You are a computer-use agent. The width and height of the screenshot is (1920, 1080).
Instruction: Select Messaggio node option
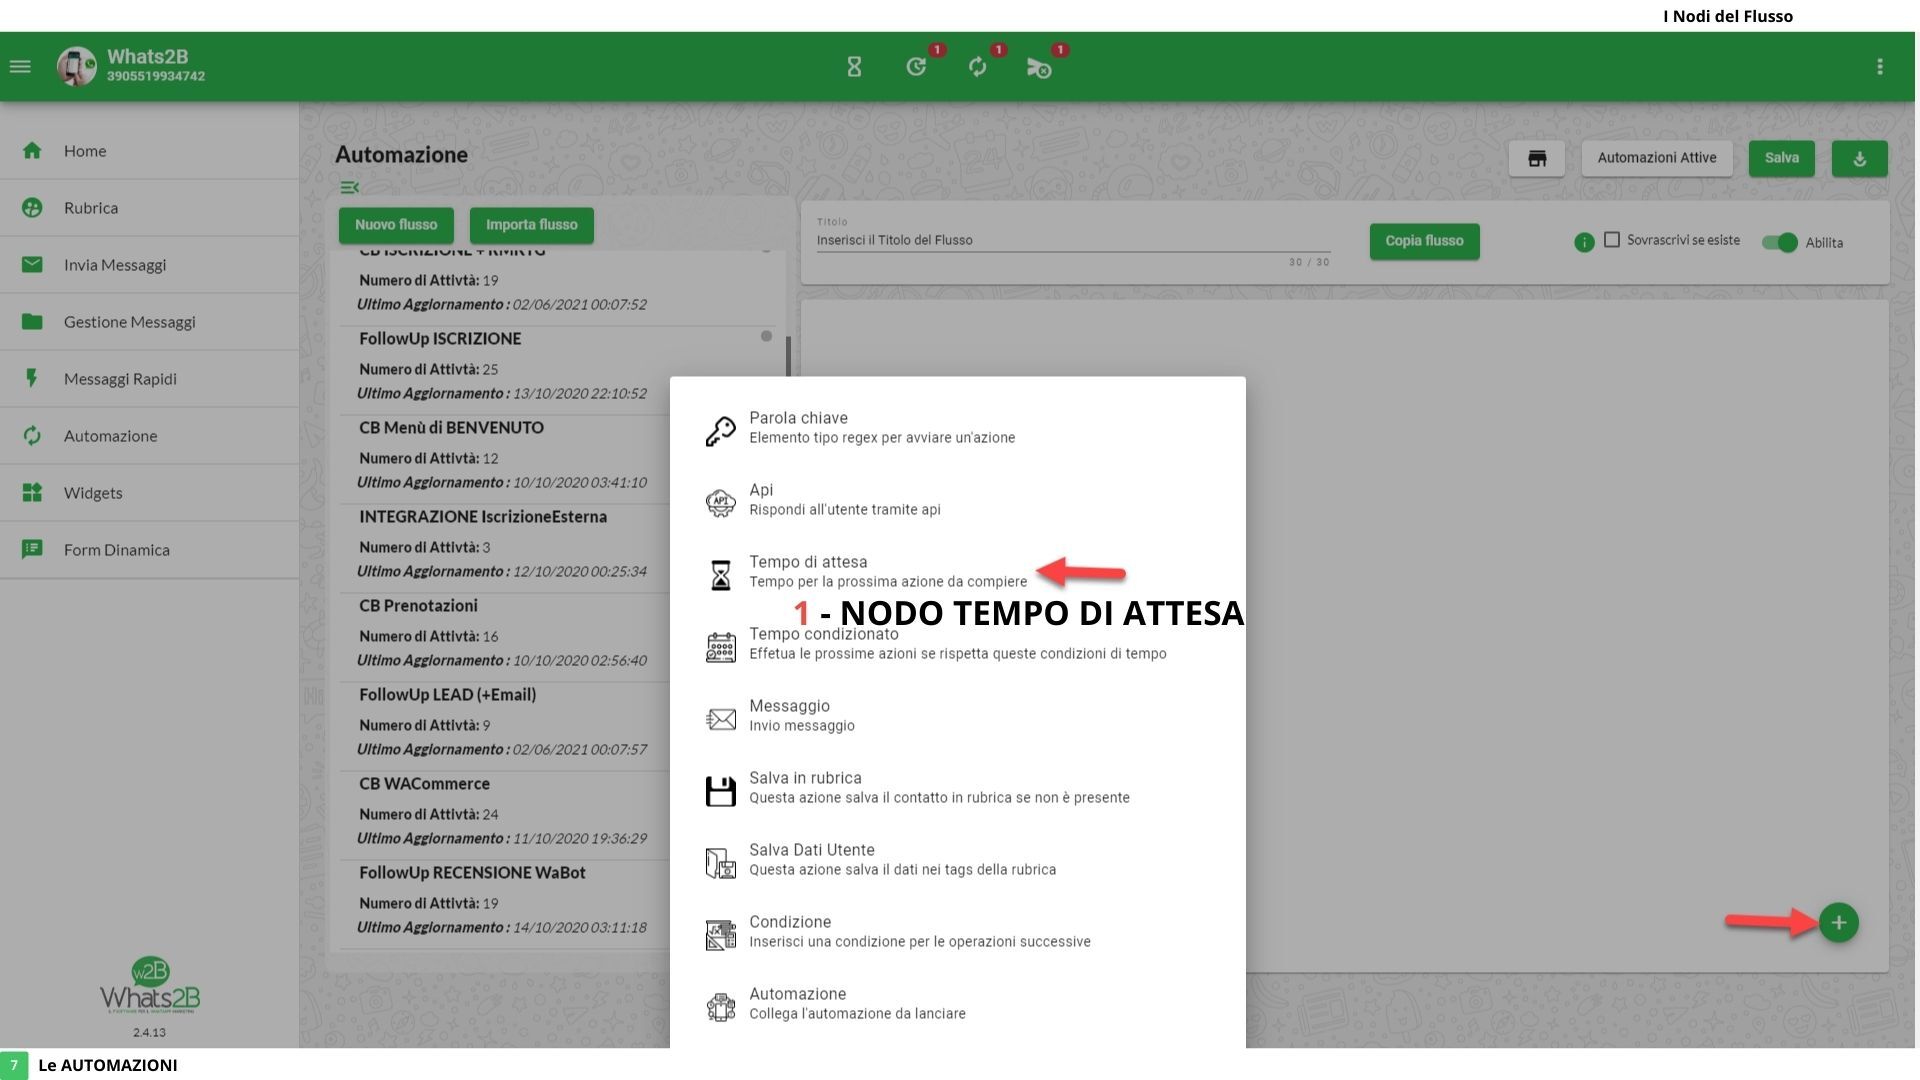point(958,718)
